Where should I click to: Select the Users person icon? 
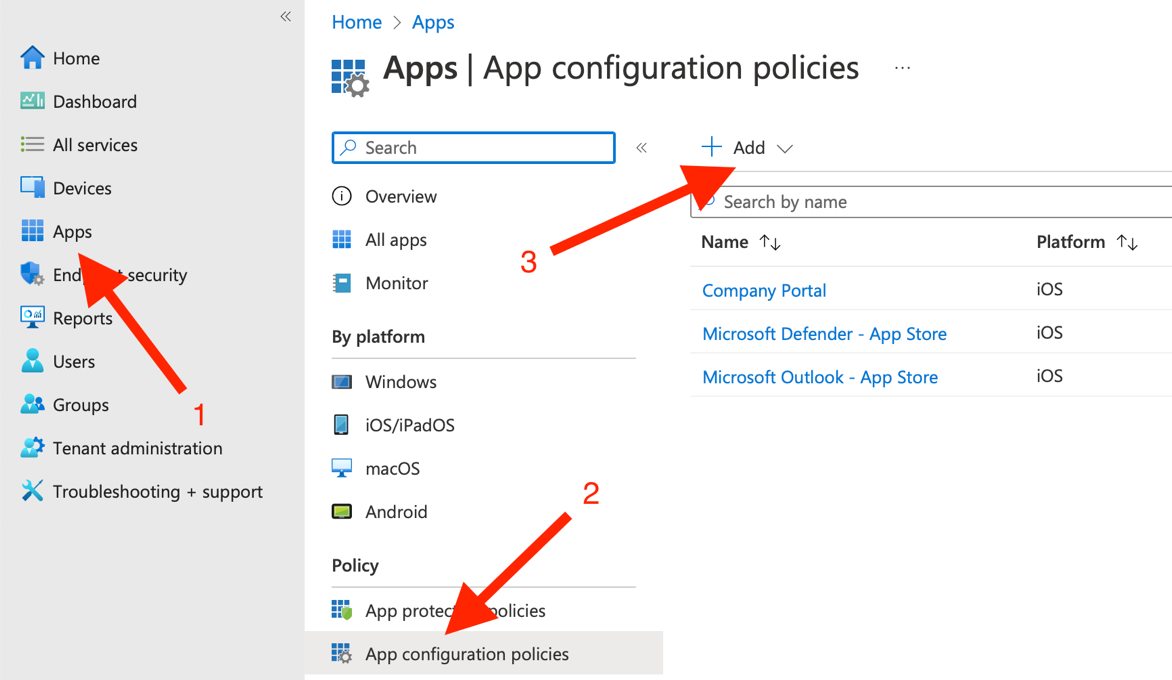click(32, 361)
